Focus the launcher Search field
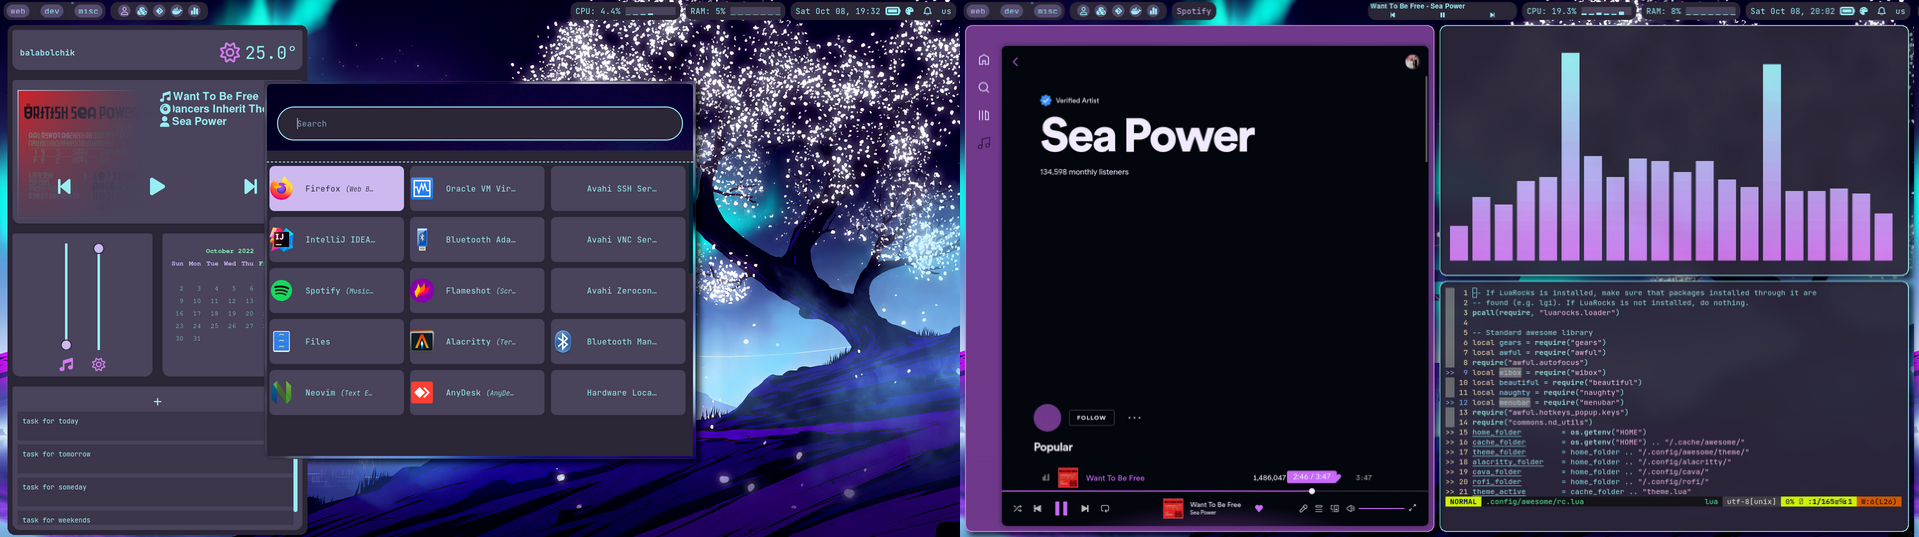The image size is (1919, 537). tap(480, 124)
